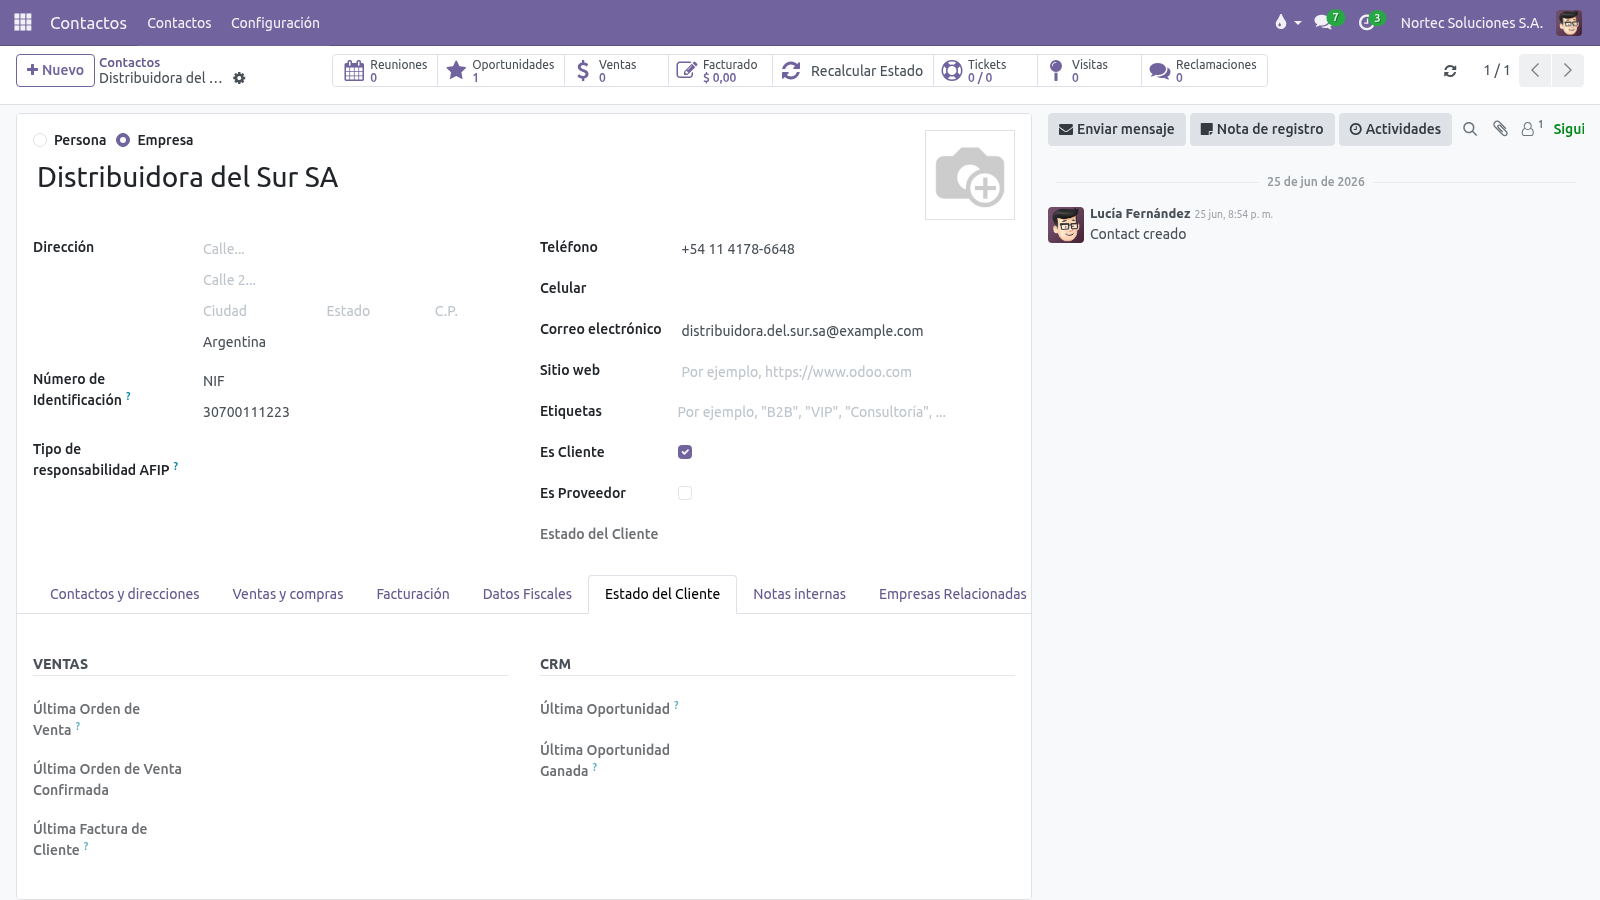Click the contact photo placeholder
This screenshot has width=1600, height=900.
coord(970,175)
